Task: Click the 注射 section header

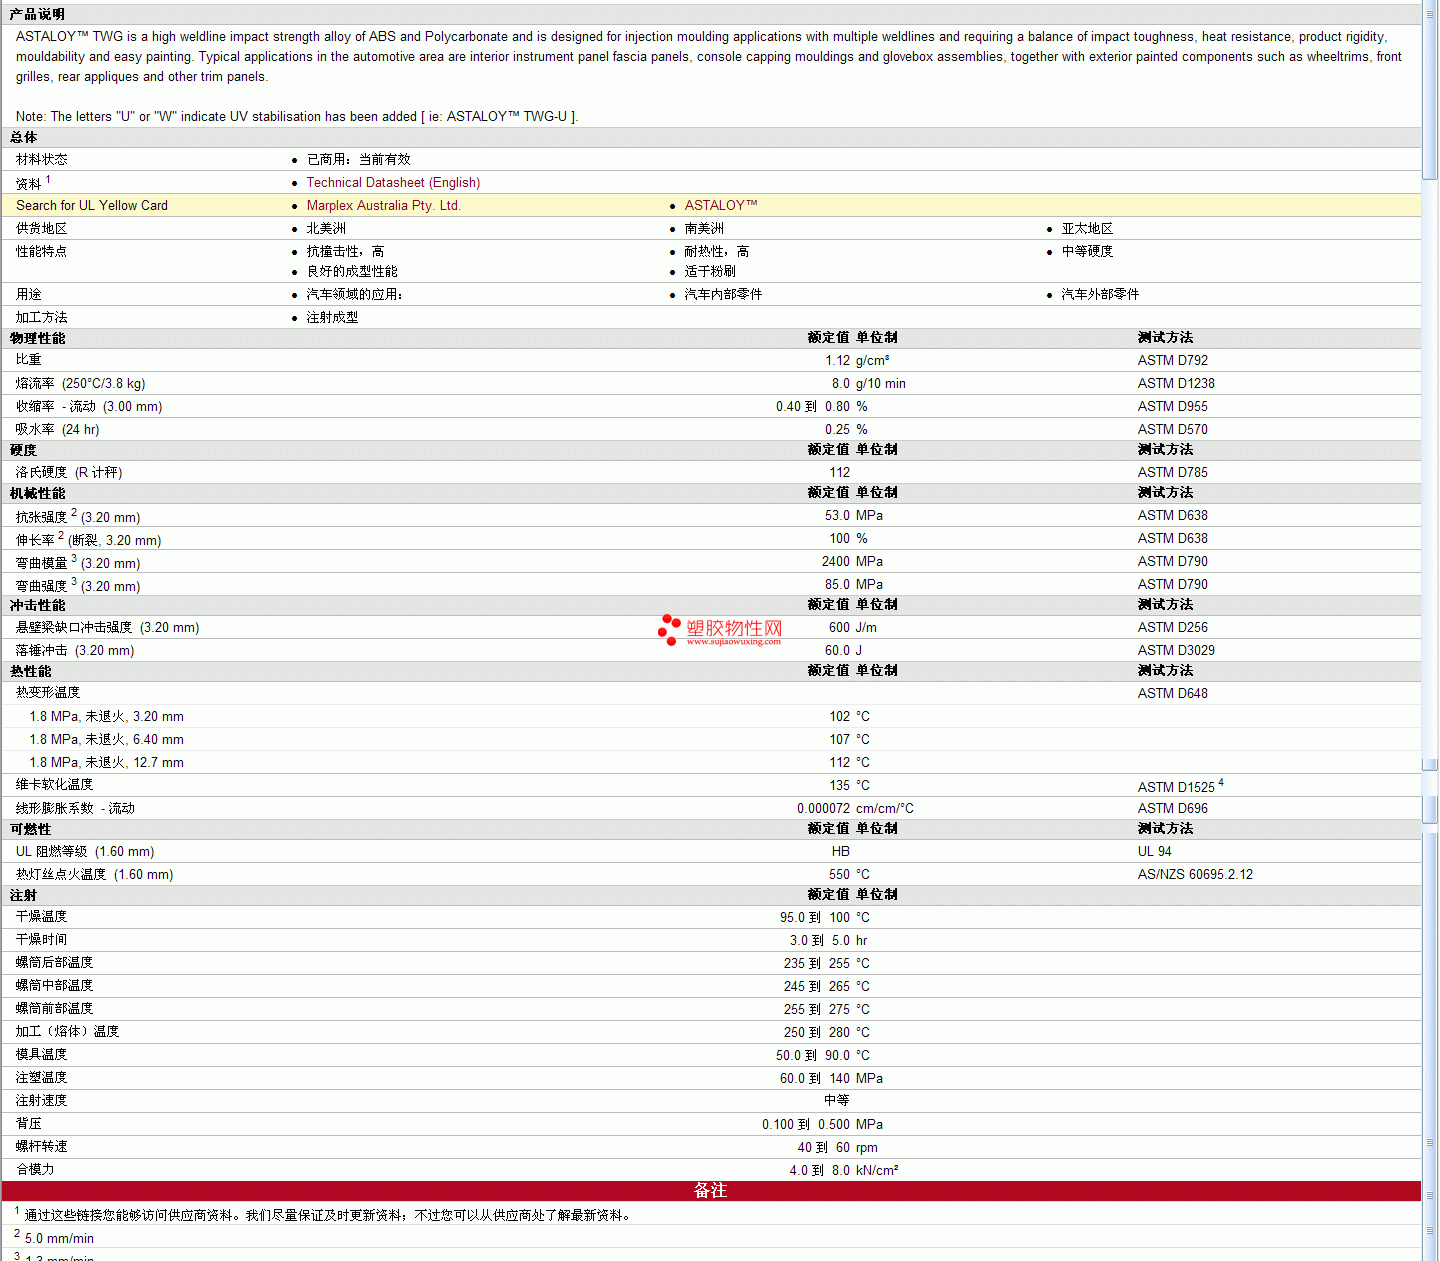Action: (23, 896)
